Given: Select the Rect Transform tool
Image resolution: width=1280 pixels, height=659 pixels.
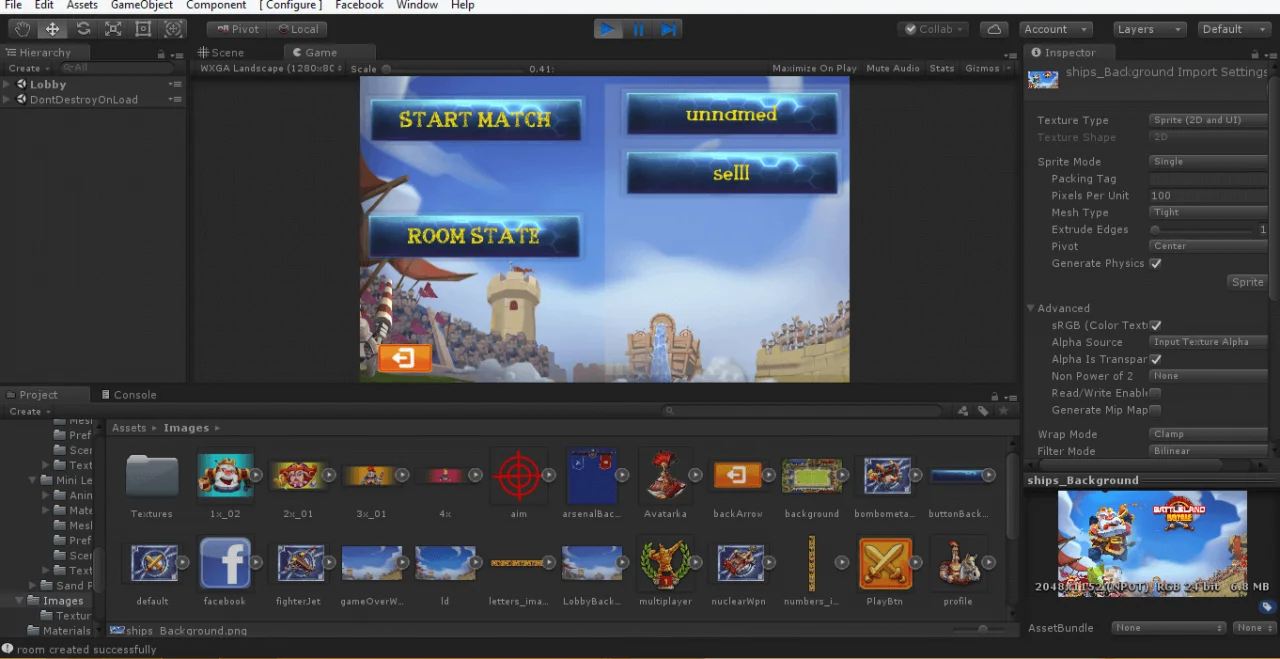Looking at the screenshot, I should click(x=143, y=29).
